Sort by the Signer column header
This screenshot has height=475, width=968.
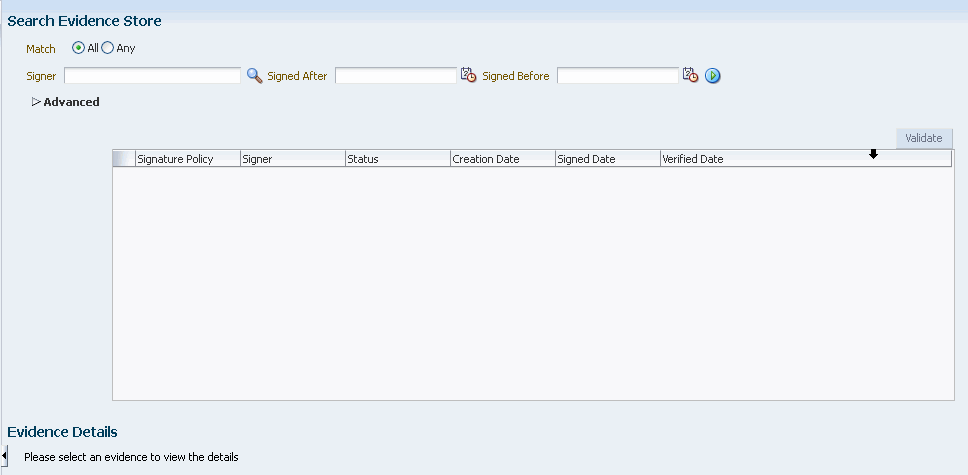coord(293,159)
